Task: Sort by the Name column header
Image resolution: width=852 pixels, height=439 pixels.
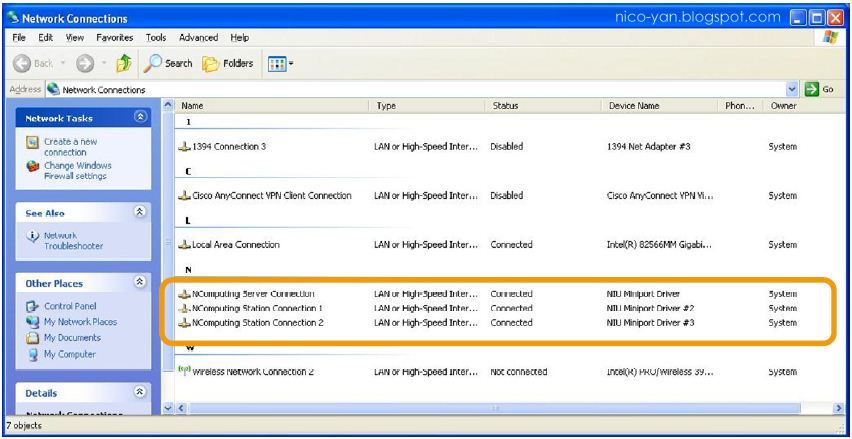Action: click(x=273, y=106)
